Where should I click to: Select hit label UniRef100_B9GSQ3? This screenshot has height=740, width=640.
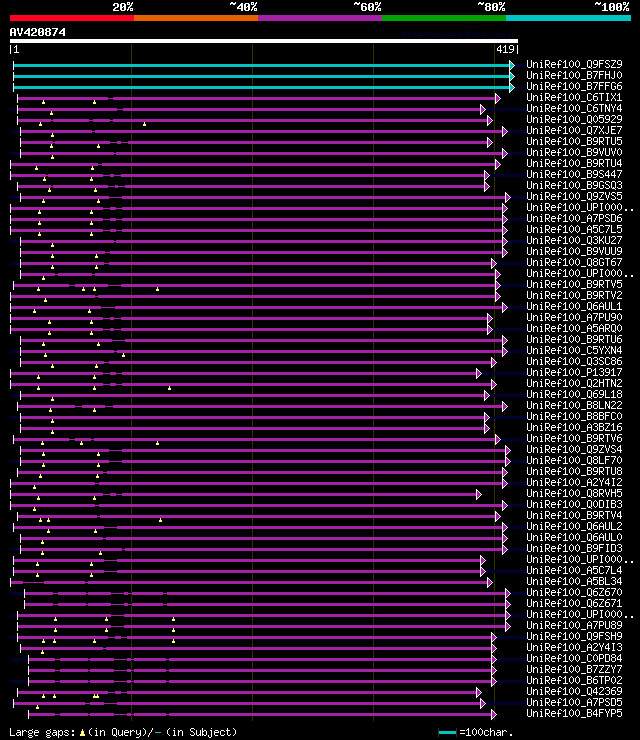[x=574, y=185]
